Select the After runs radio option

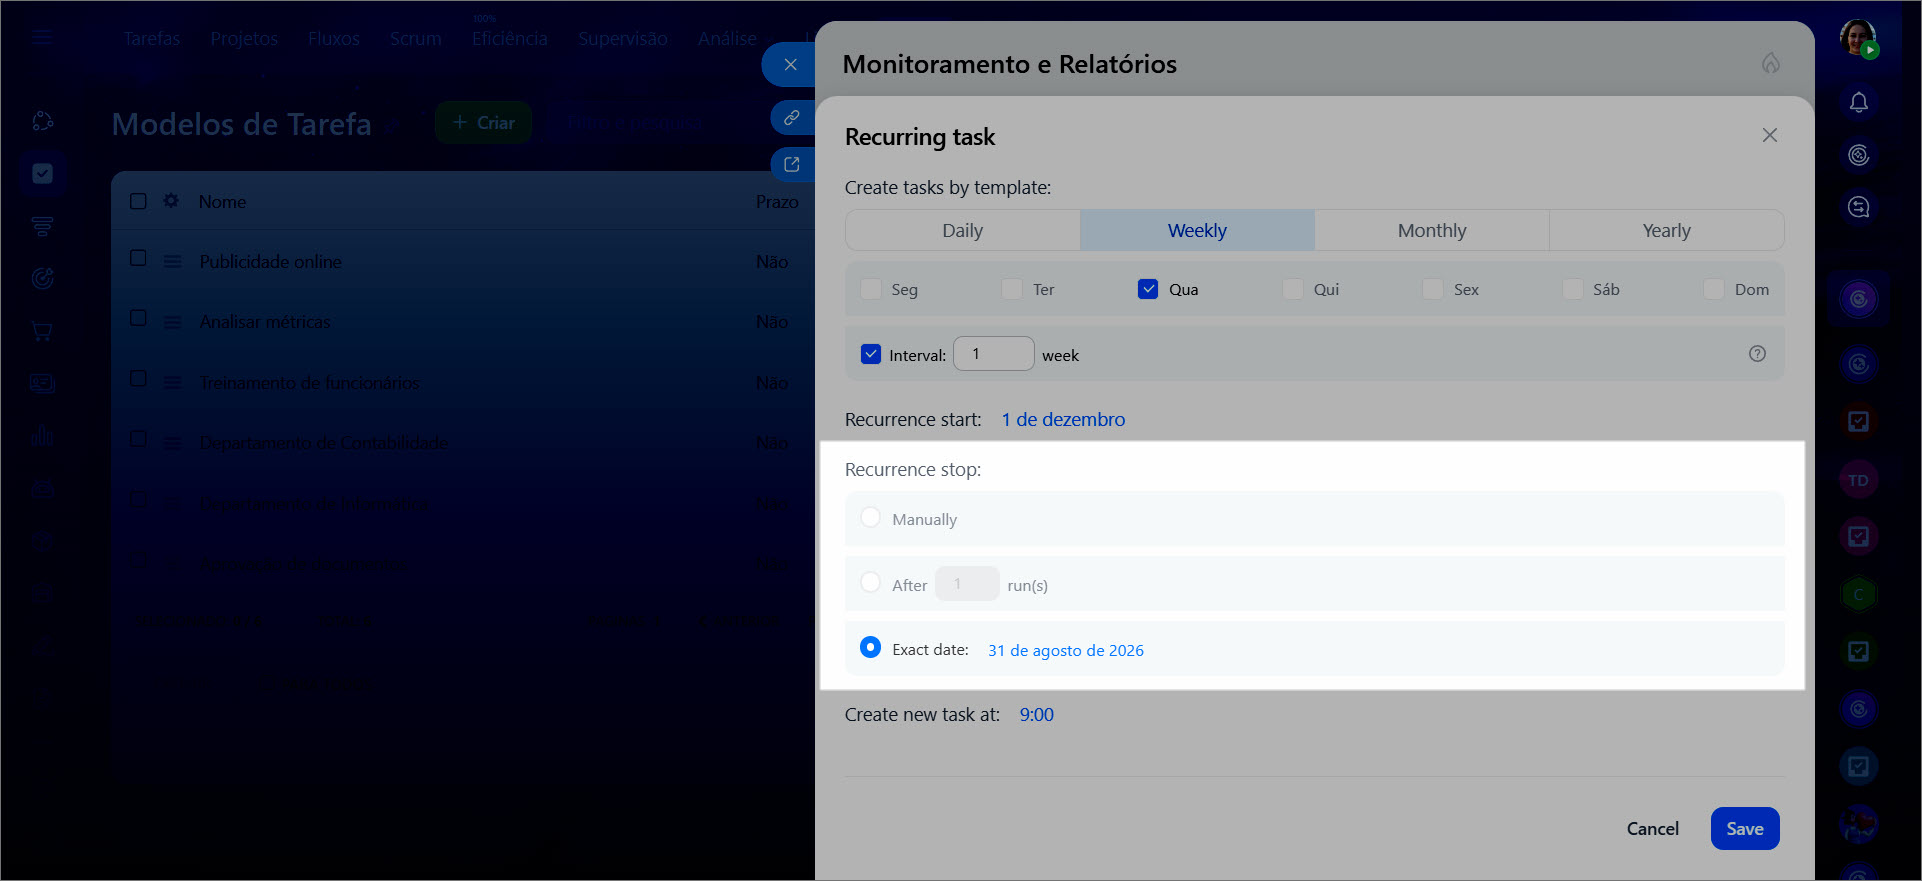[870, 583]
